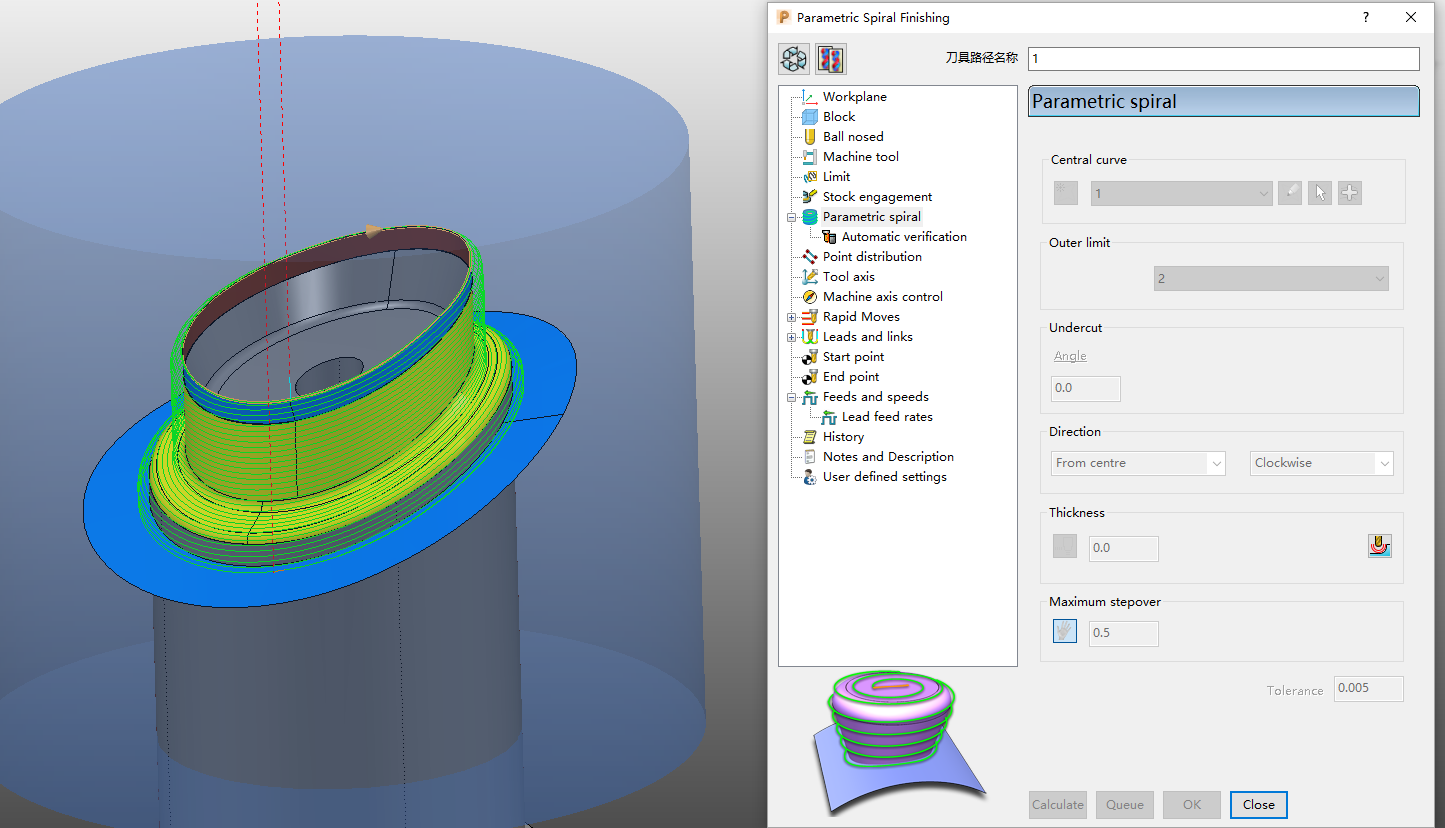Select the Ball nosed tool page
Image resolution: width=1445 pixels, height=828 pixels.
coord(853,136)
